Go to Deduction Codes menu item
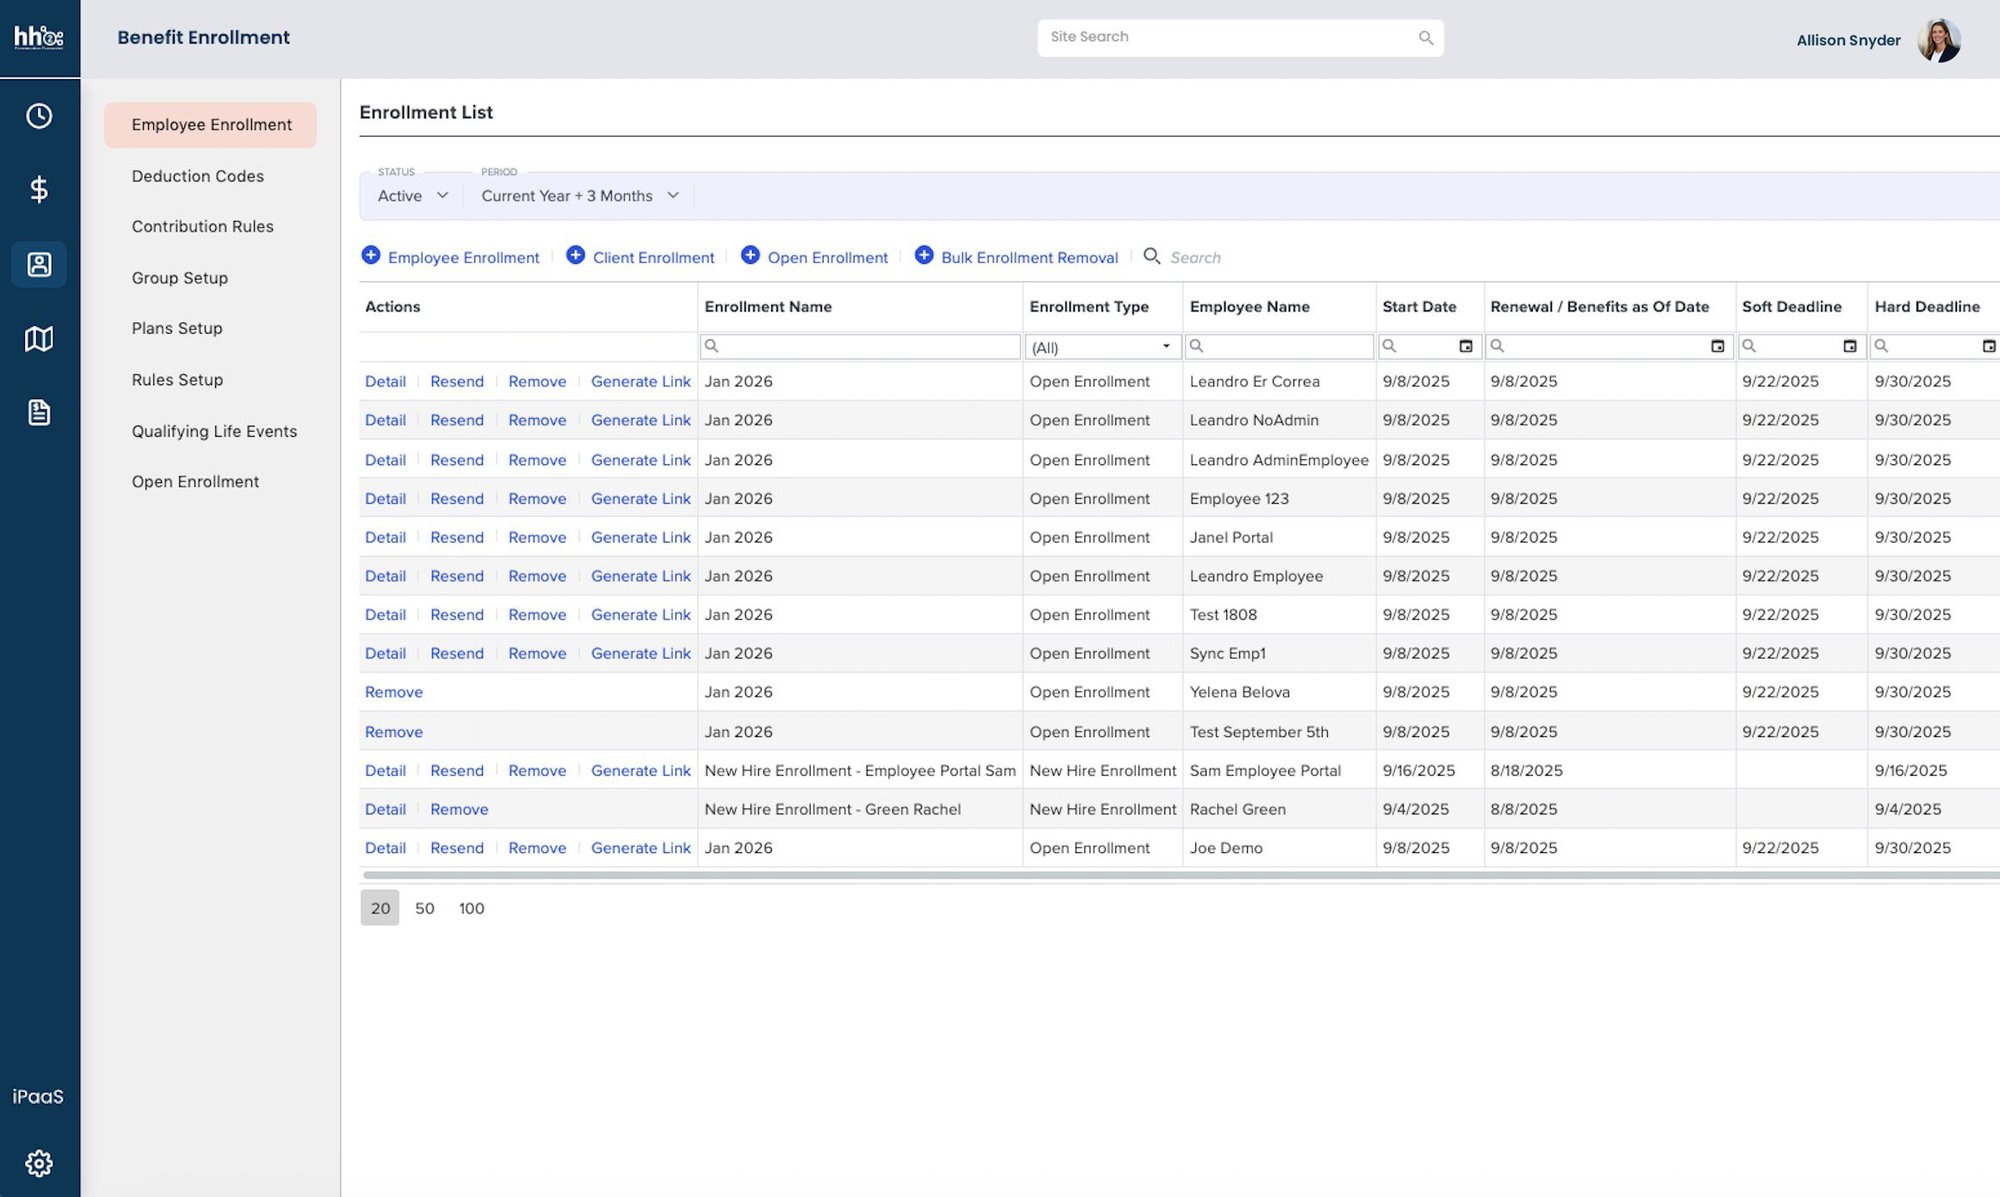The image size is (2000, 1197). coord(198,176)
